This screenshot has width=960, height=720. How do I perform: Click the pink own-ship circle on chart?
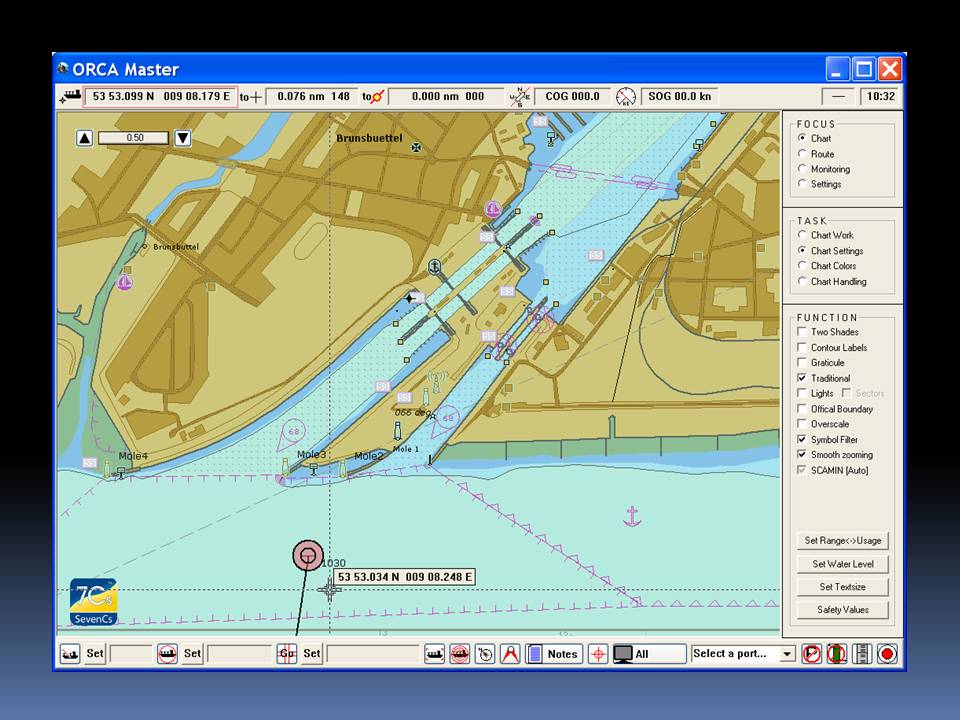[x=307, y=555]
